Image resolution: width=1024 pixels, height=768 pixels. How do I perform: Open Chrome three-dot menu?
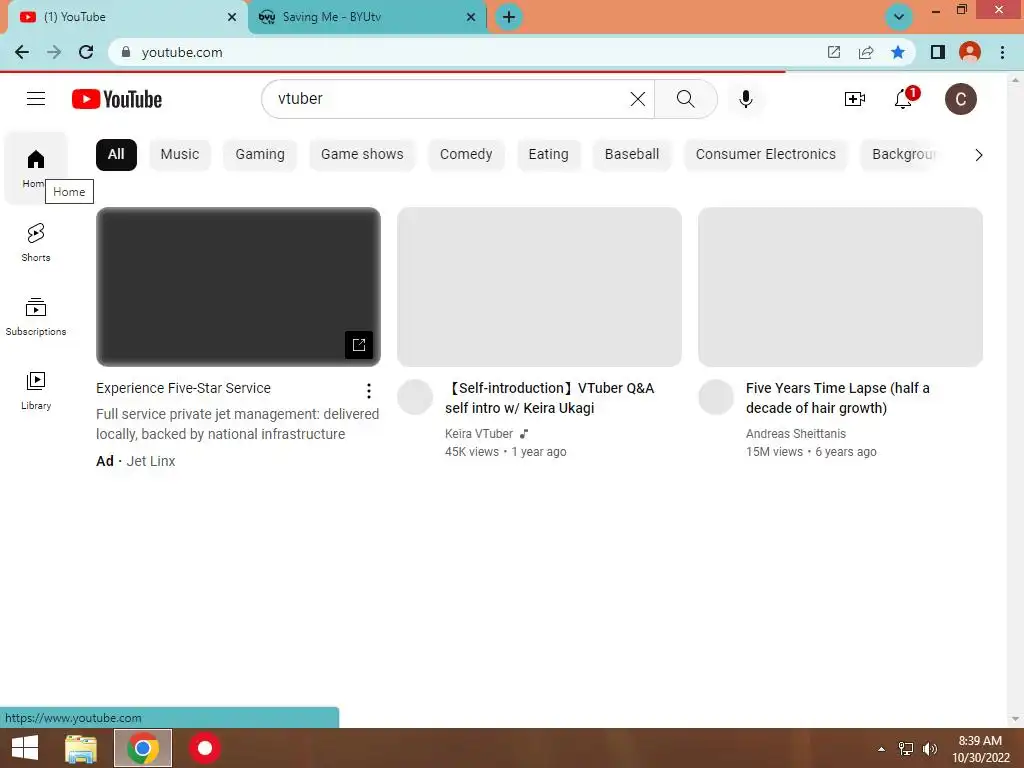point(1002,52)
